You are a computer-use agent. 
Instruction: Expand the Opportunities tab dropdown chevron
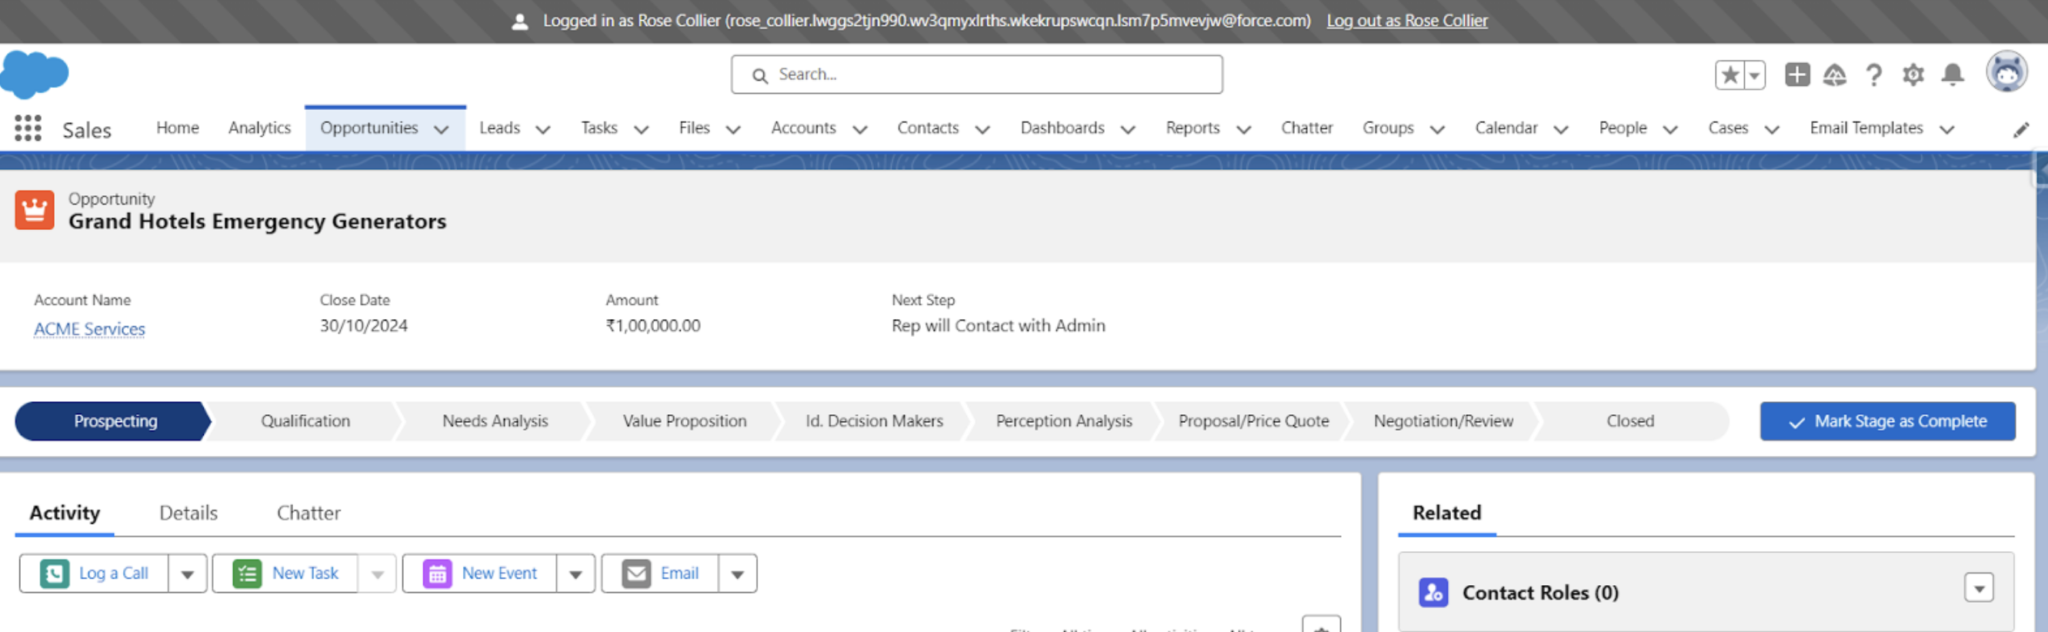point(441,129)
